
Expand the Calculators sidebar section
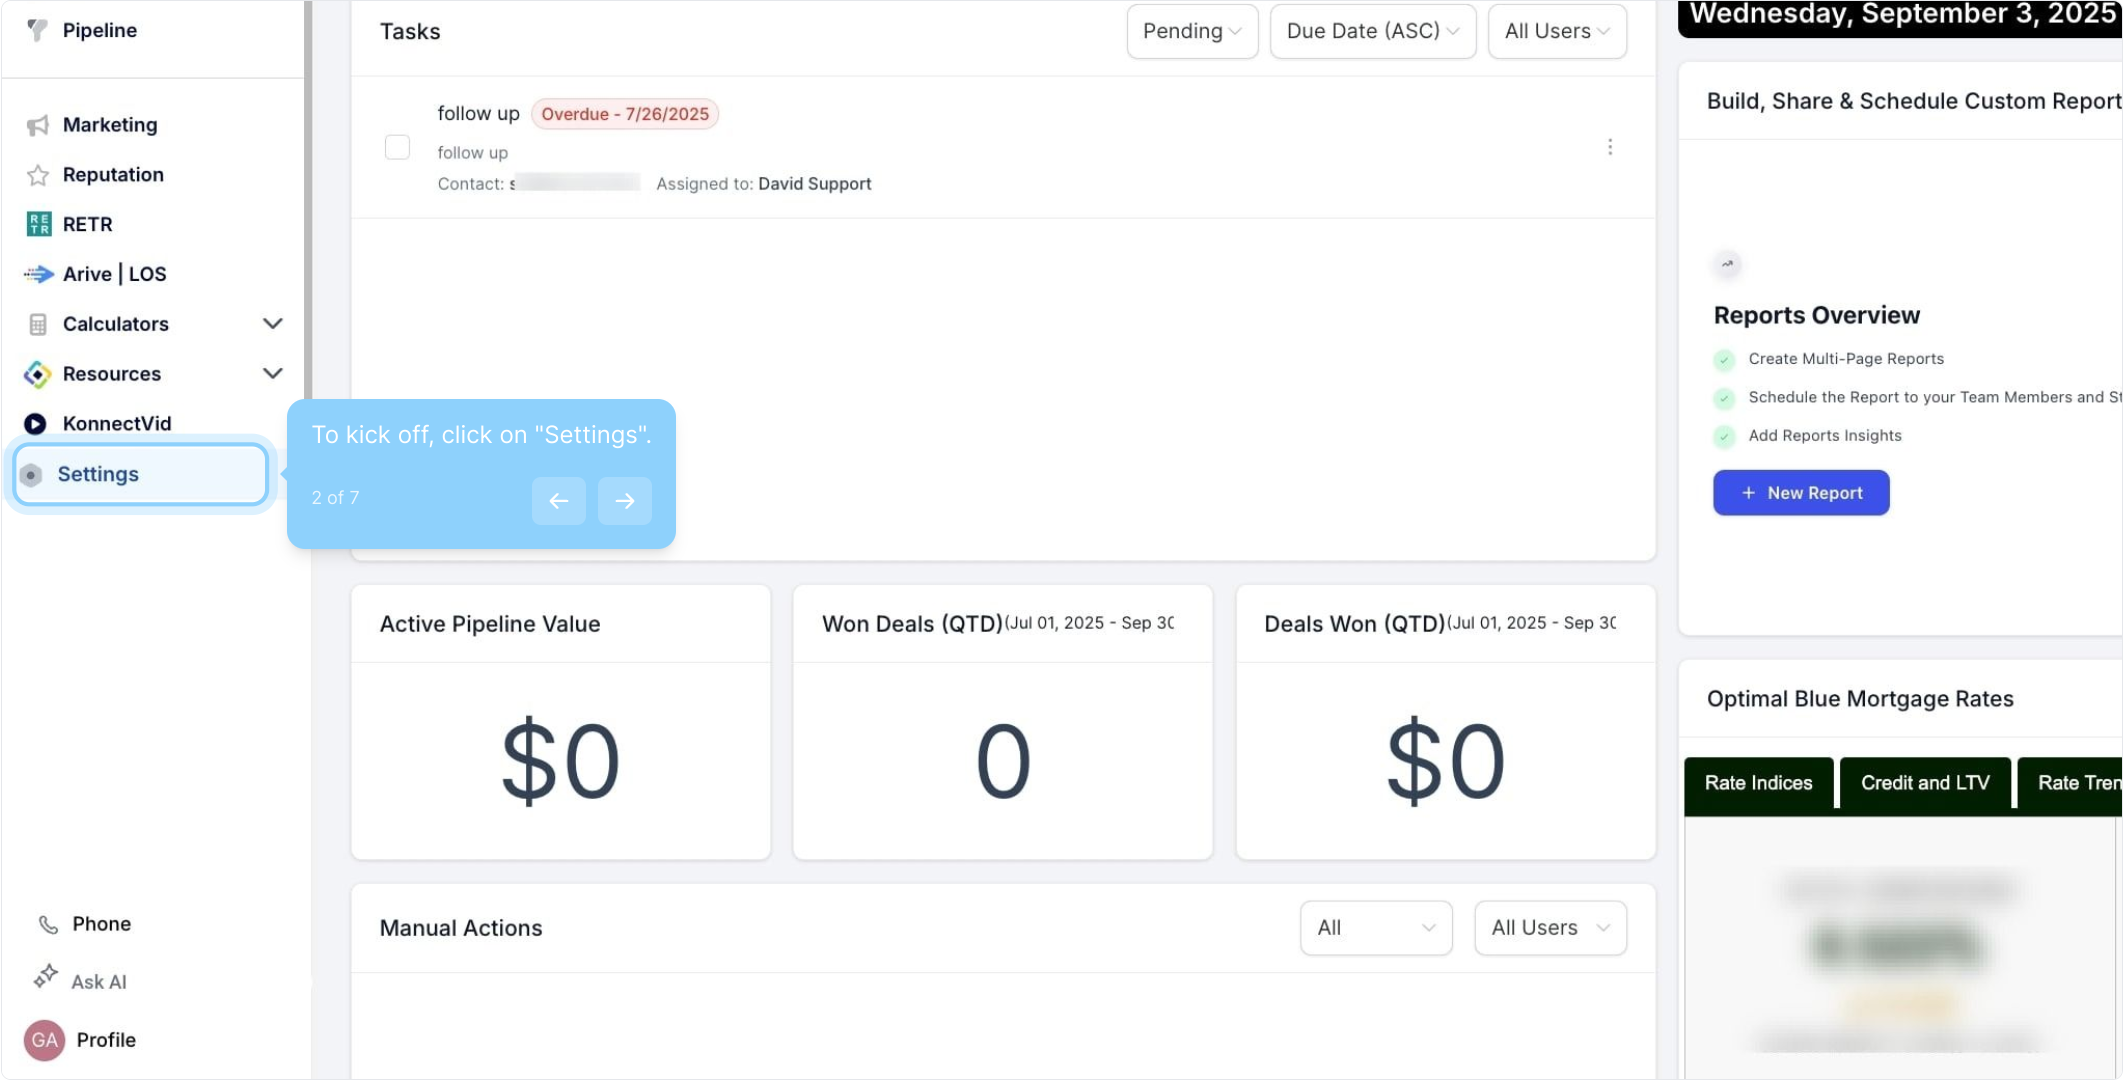272,324
